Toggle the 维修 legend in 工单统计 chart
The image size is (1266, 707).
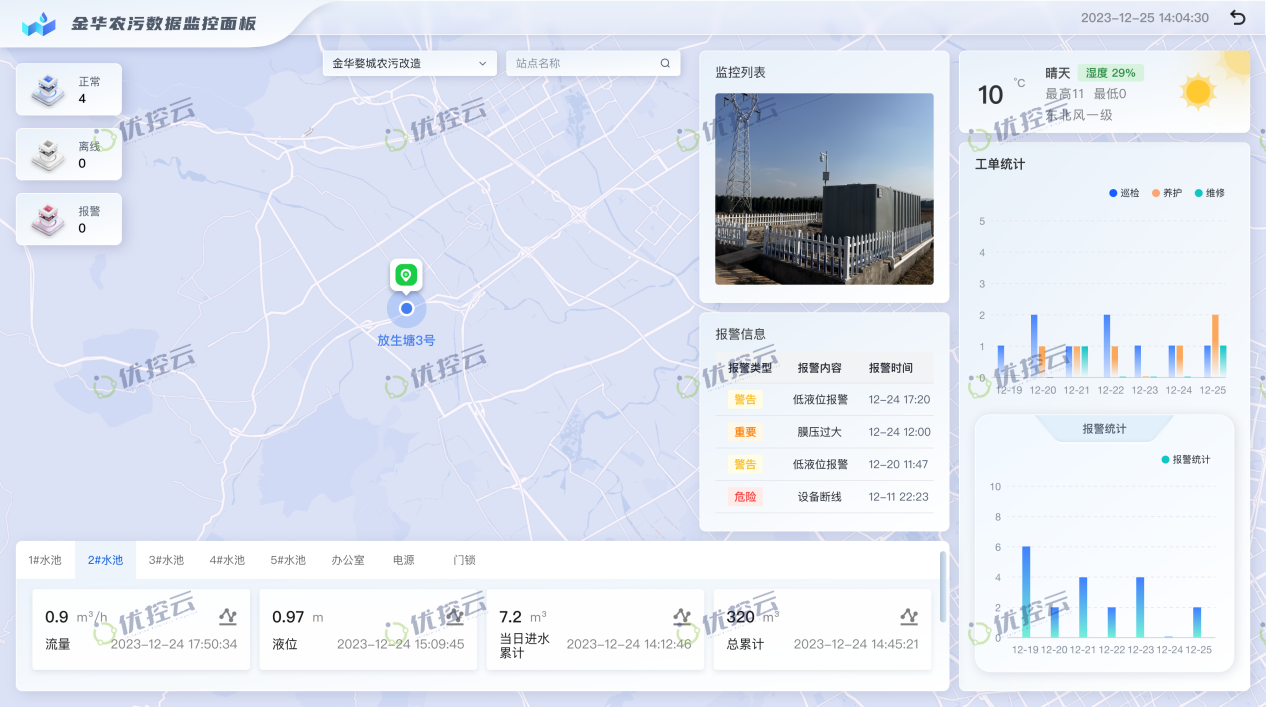tap(1210, 192)
